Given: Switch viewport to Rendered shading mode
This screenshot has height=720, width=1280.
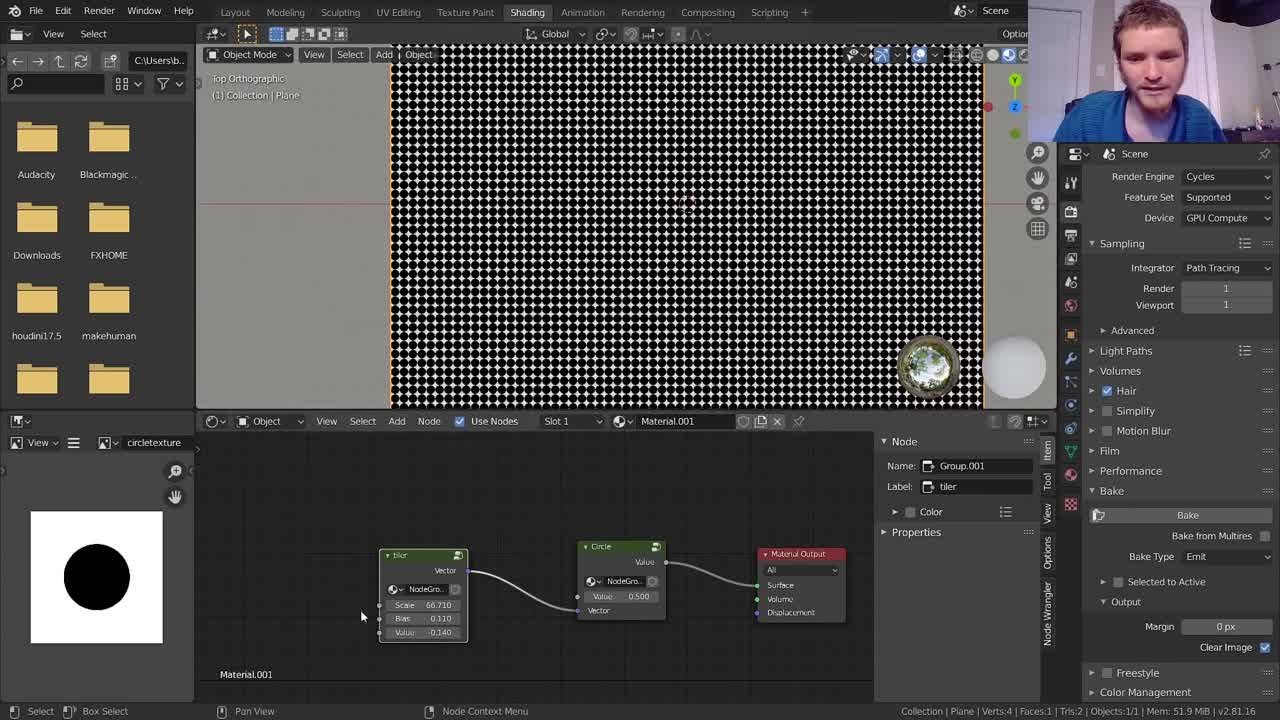Looking at the screenshot, I should click(1022, 55).
